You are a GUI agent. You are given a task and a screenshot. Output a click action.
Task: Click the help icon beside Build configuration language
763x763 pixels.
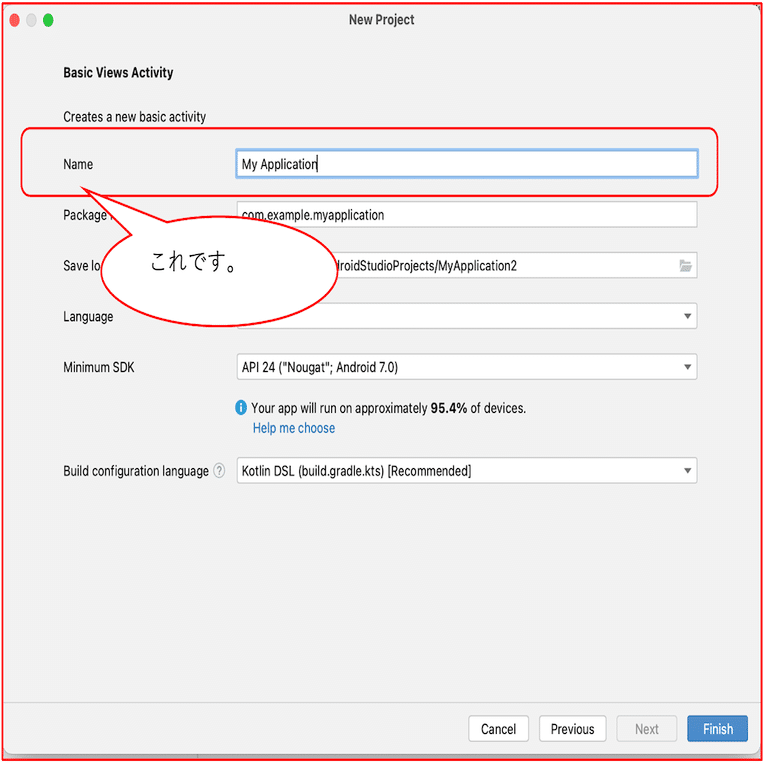[219, 471]
